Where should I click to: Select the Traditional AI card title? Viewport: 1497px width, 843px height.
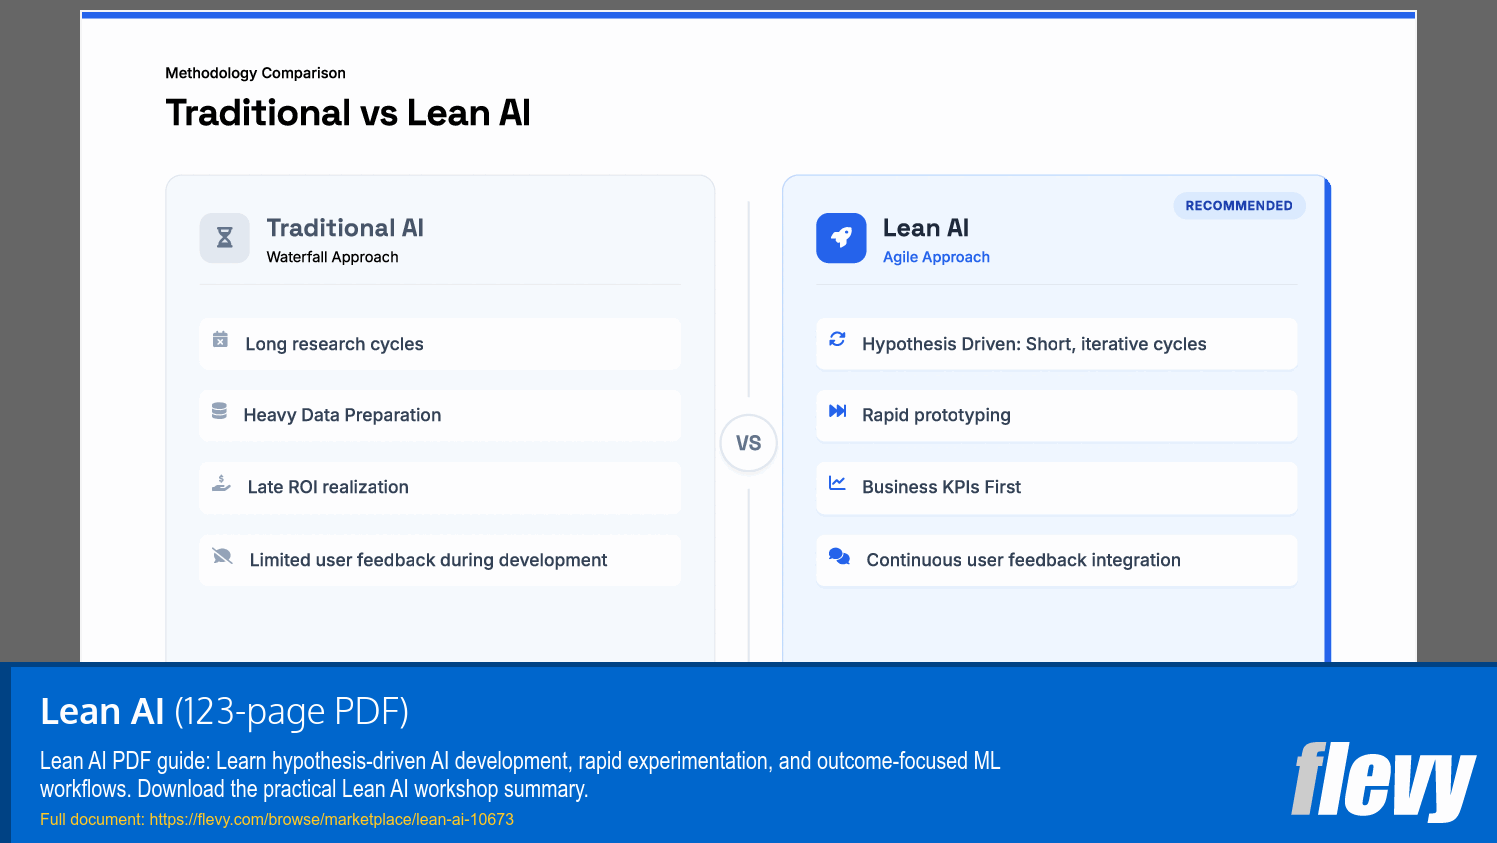(344, 227)
